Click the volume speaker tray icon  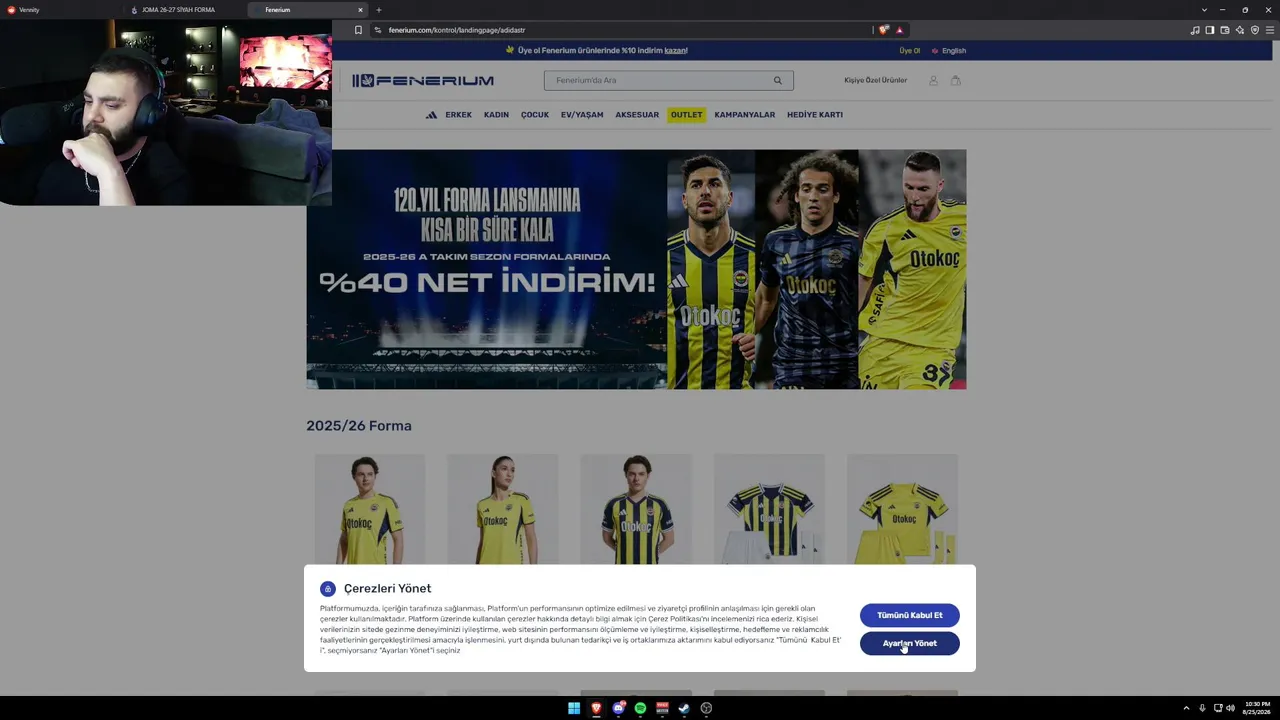point(1230,708)
